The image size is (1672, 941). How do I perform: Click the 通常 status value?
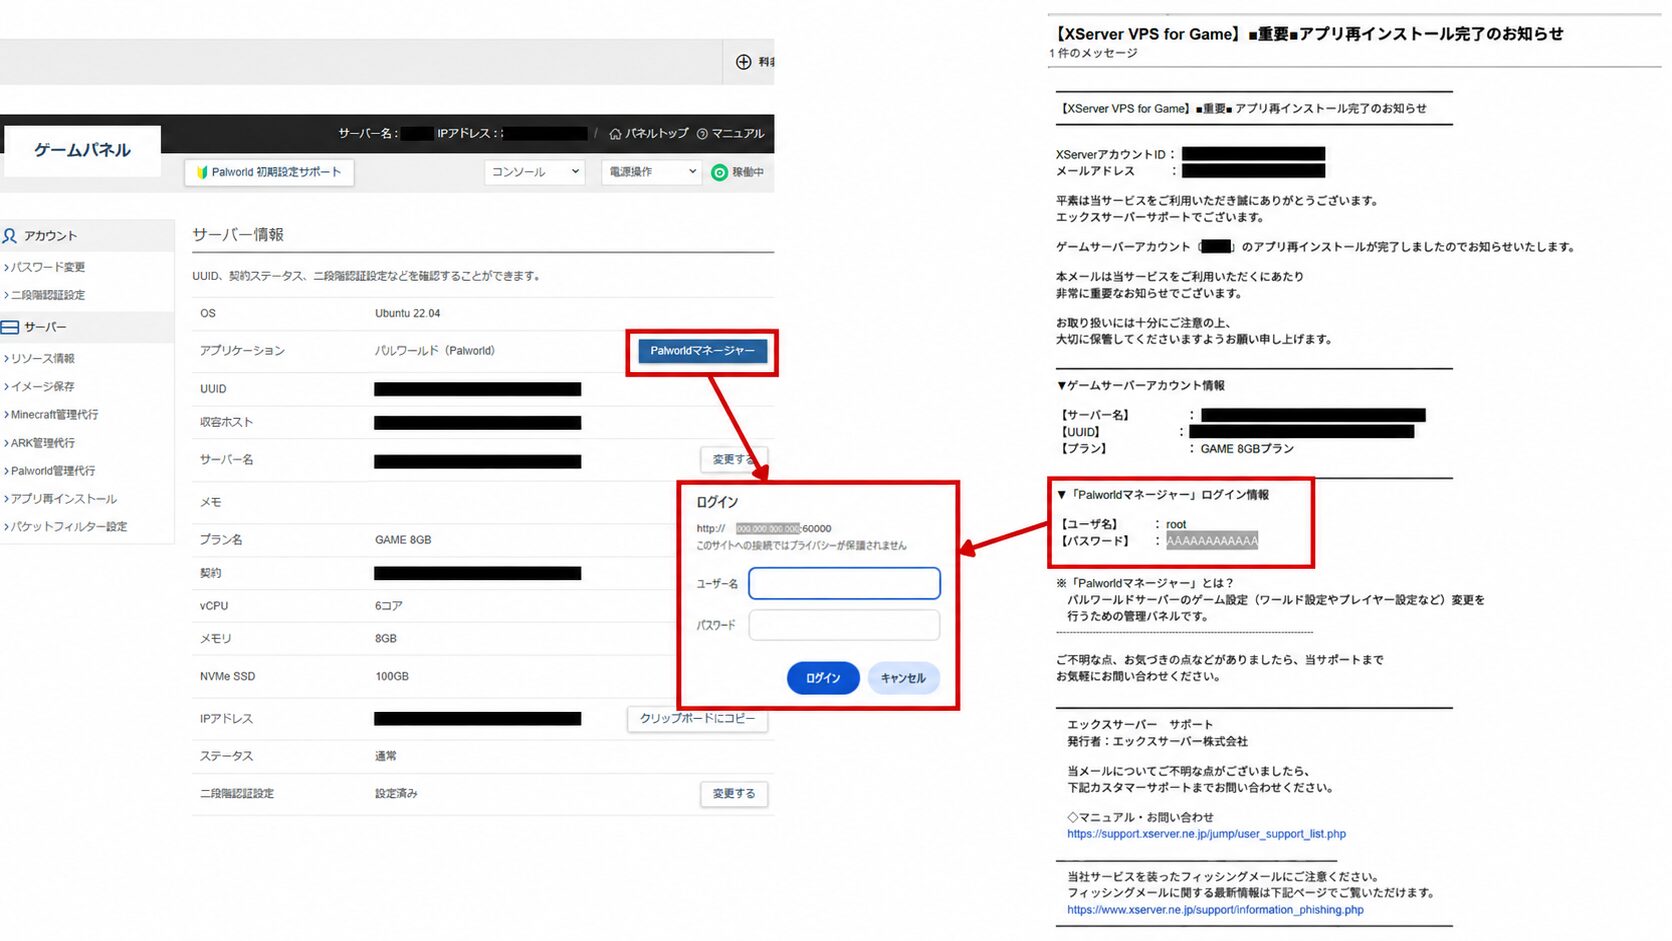pos(385,756)
